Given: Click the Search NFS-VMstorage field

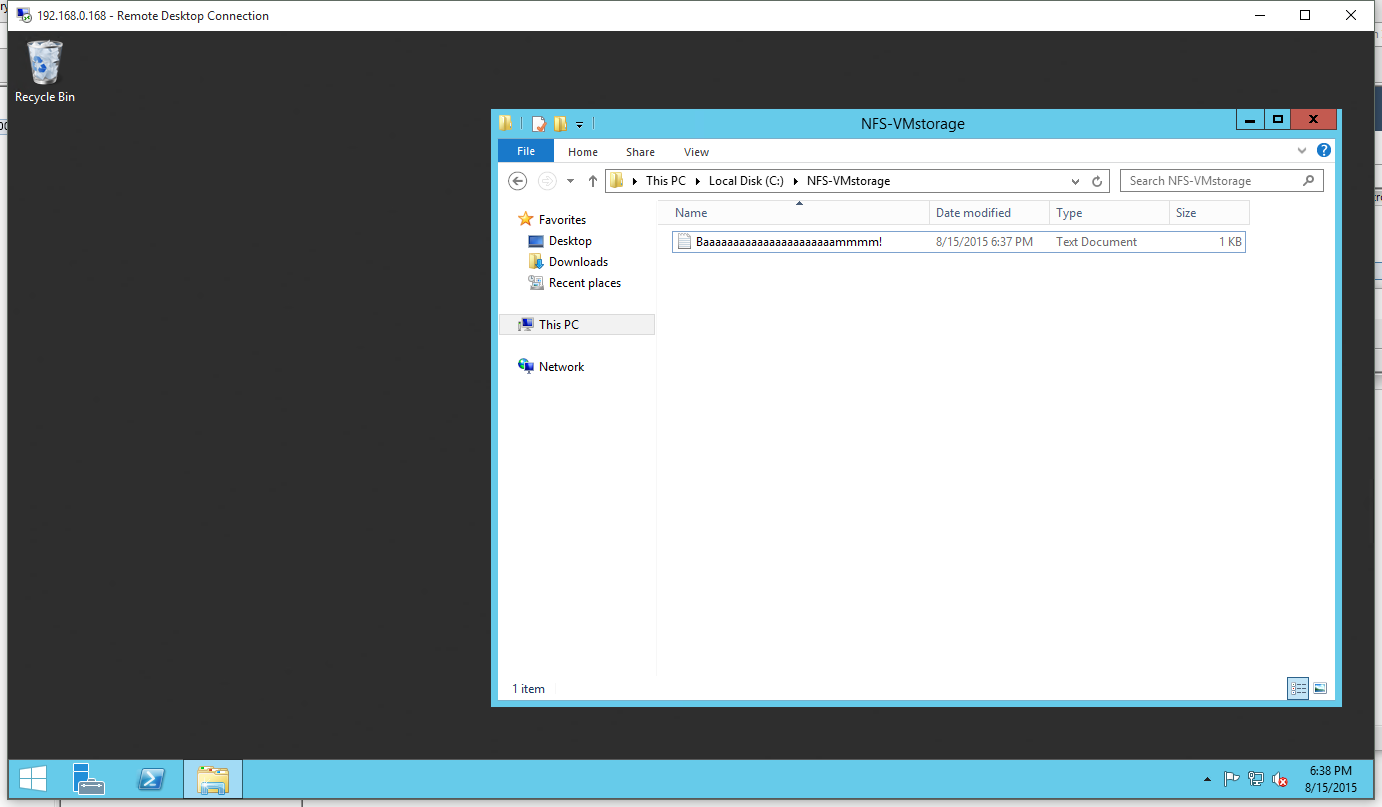Looking at the screenshot, I should [1211, 181].
